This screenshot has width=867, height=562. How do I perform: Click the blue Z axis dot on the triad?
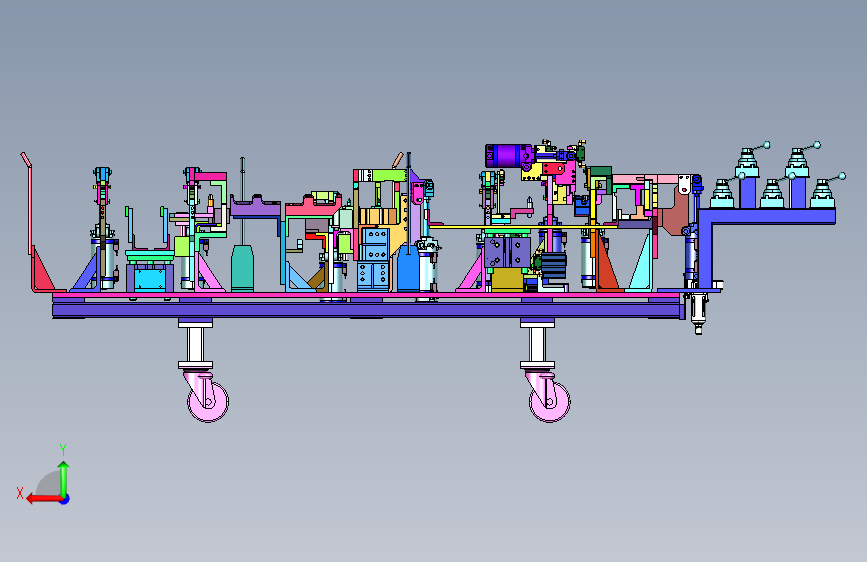(65, 499)
